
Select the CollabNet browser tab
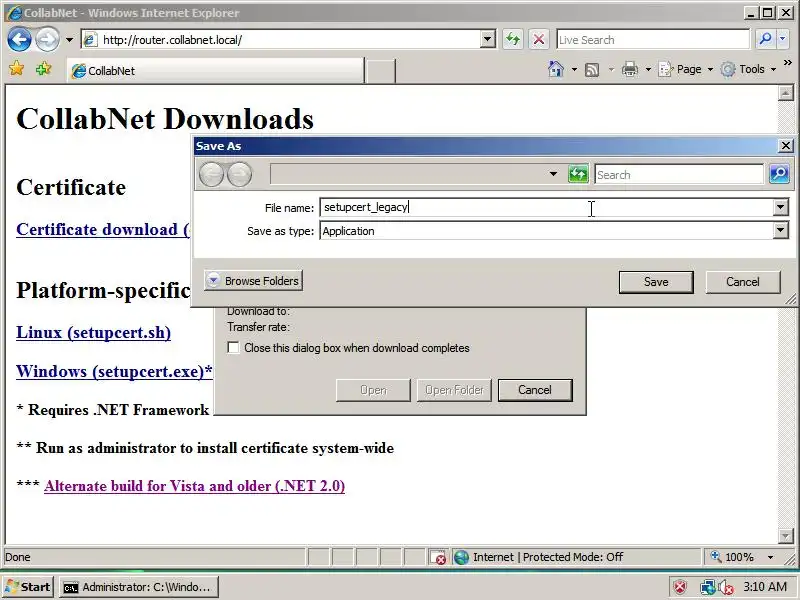point(216,70)
